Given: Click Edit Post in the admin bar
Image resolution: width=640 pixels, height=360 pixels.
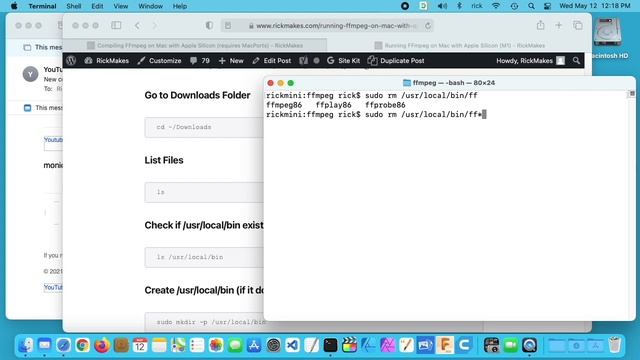Looking at the screenshot, I should tap(271, 60).
